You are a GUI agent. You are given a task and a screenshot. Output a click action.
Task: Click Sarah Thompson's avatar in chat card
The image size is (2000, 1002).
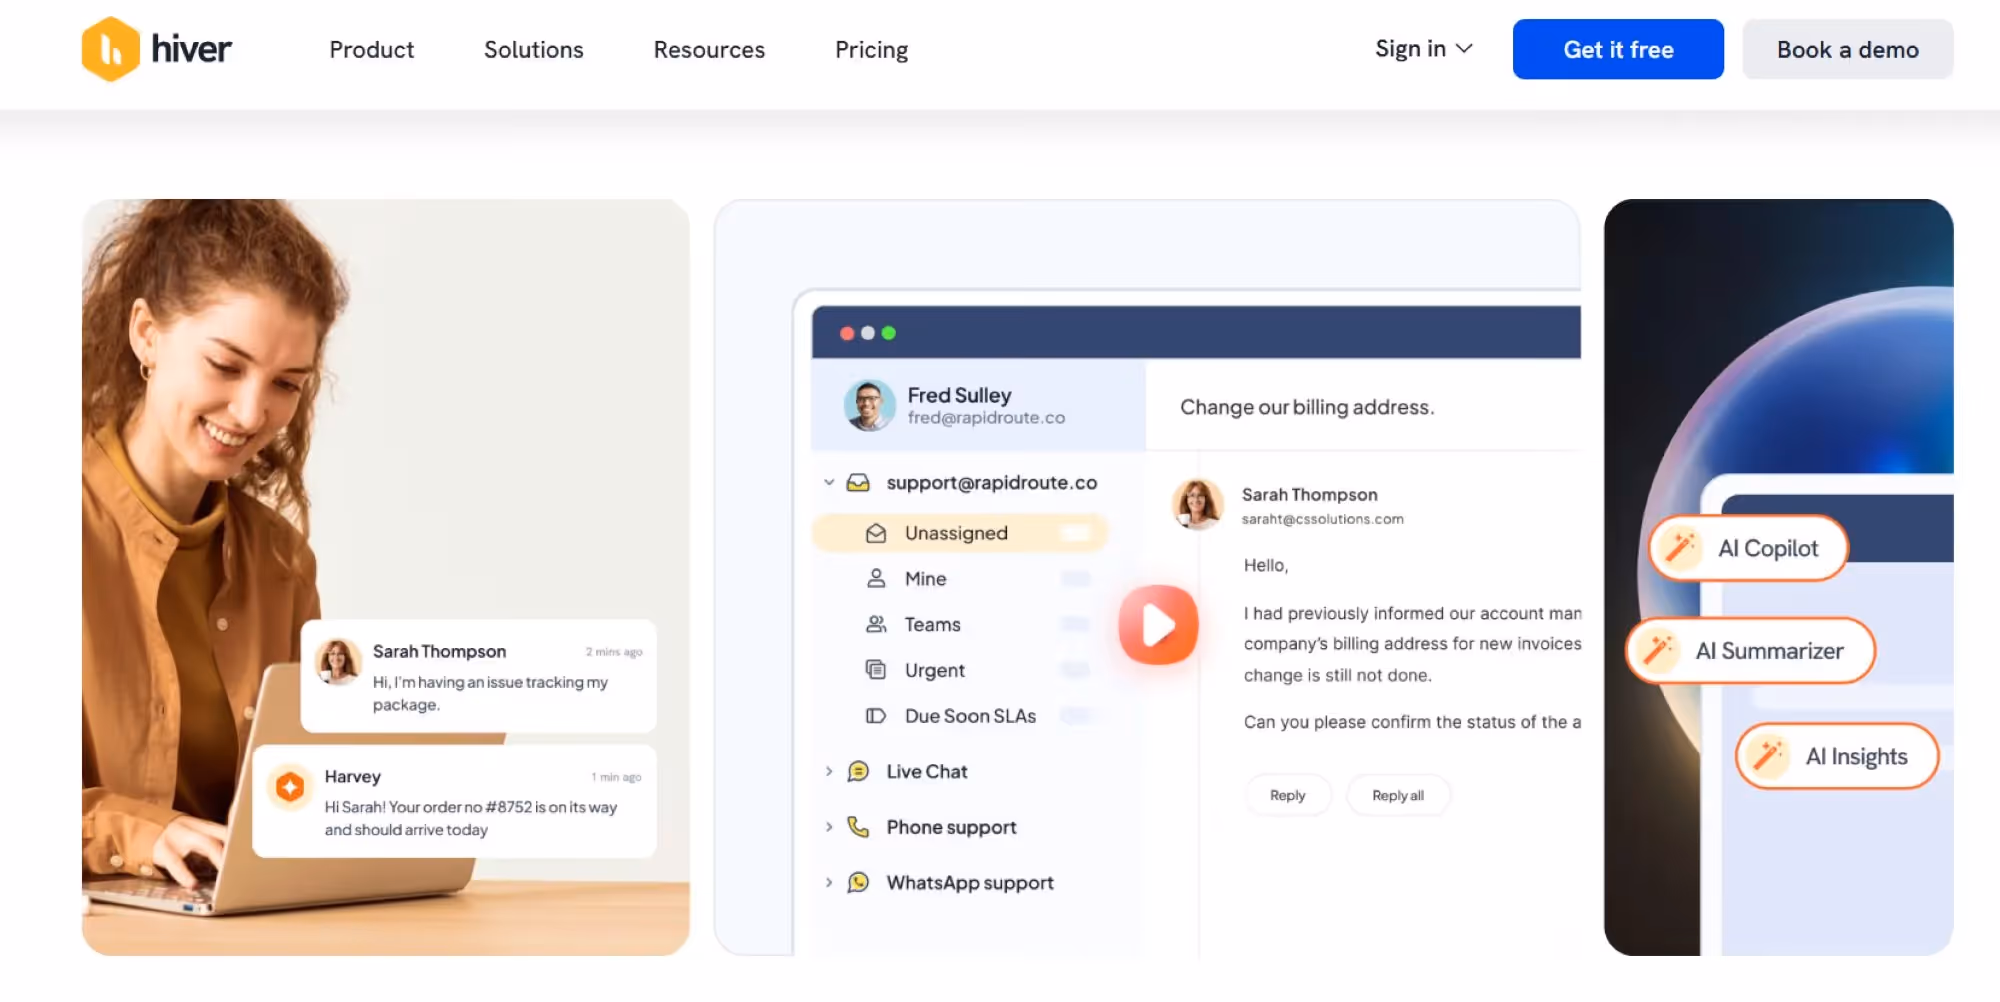338,662
